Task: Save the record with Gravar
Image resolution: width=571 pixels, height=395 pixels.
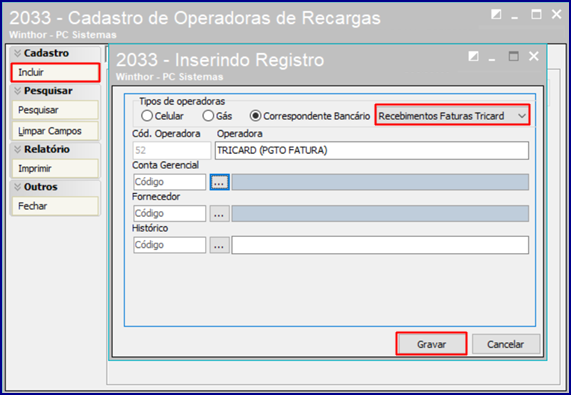Action: (431, 344)
